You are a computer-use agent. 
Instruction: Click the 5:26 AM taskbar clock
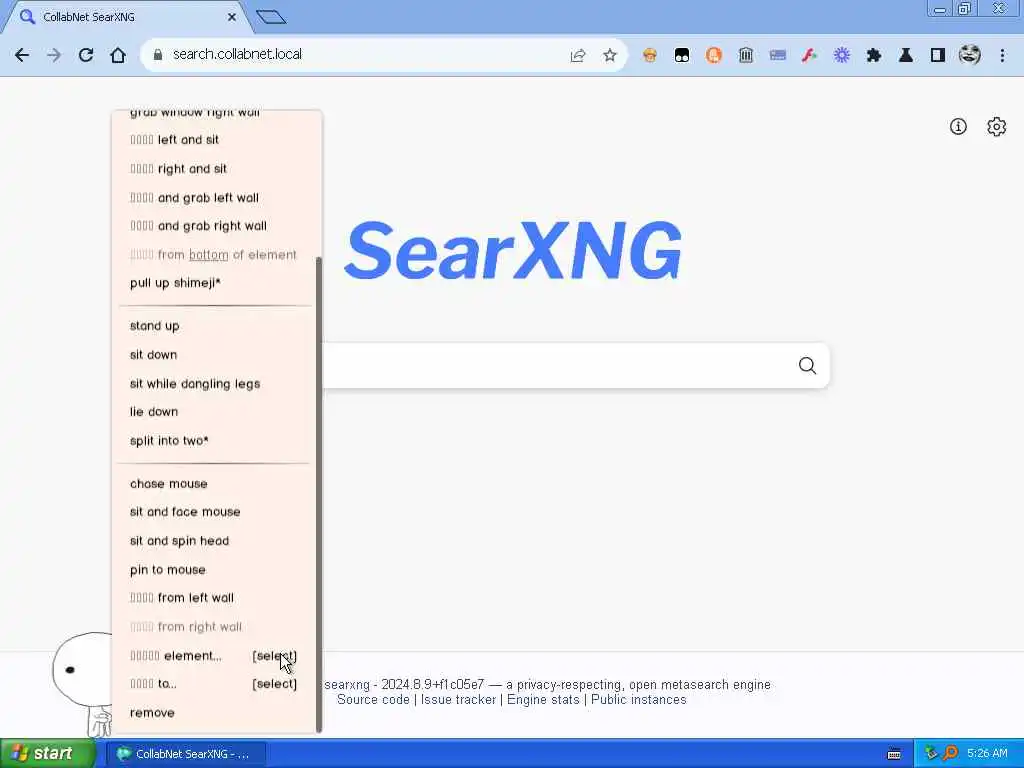point(987,754)
